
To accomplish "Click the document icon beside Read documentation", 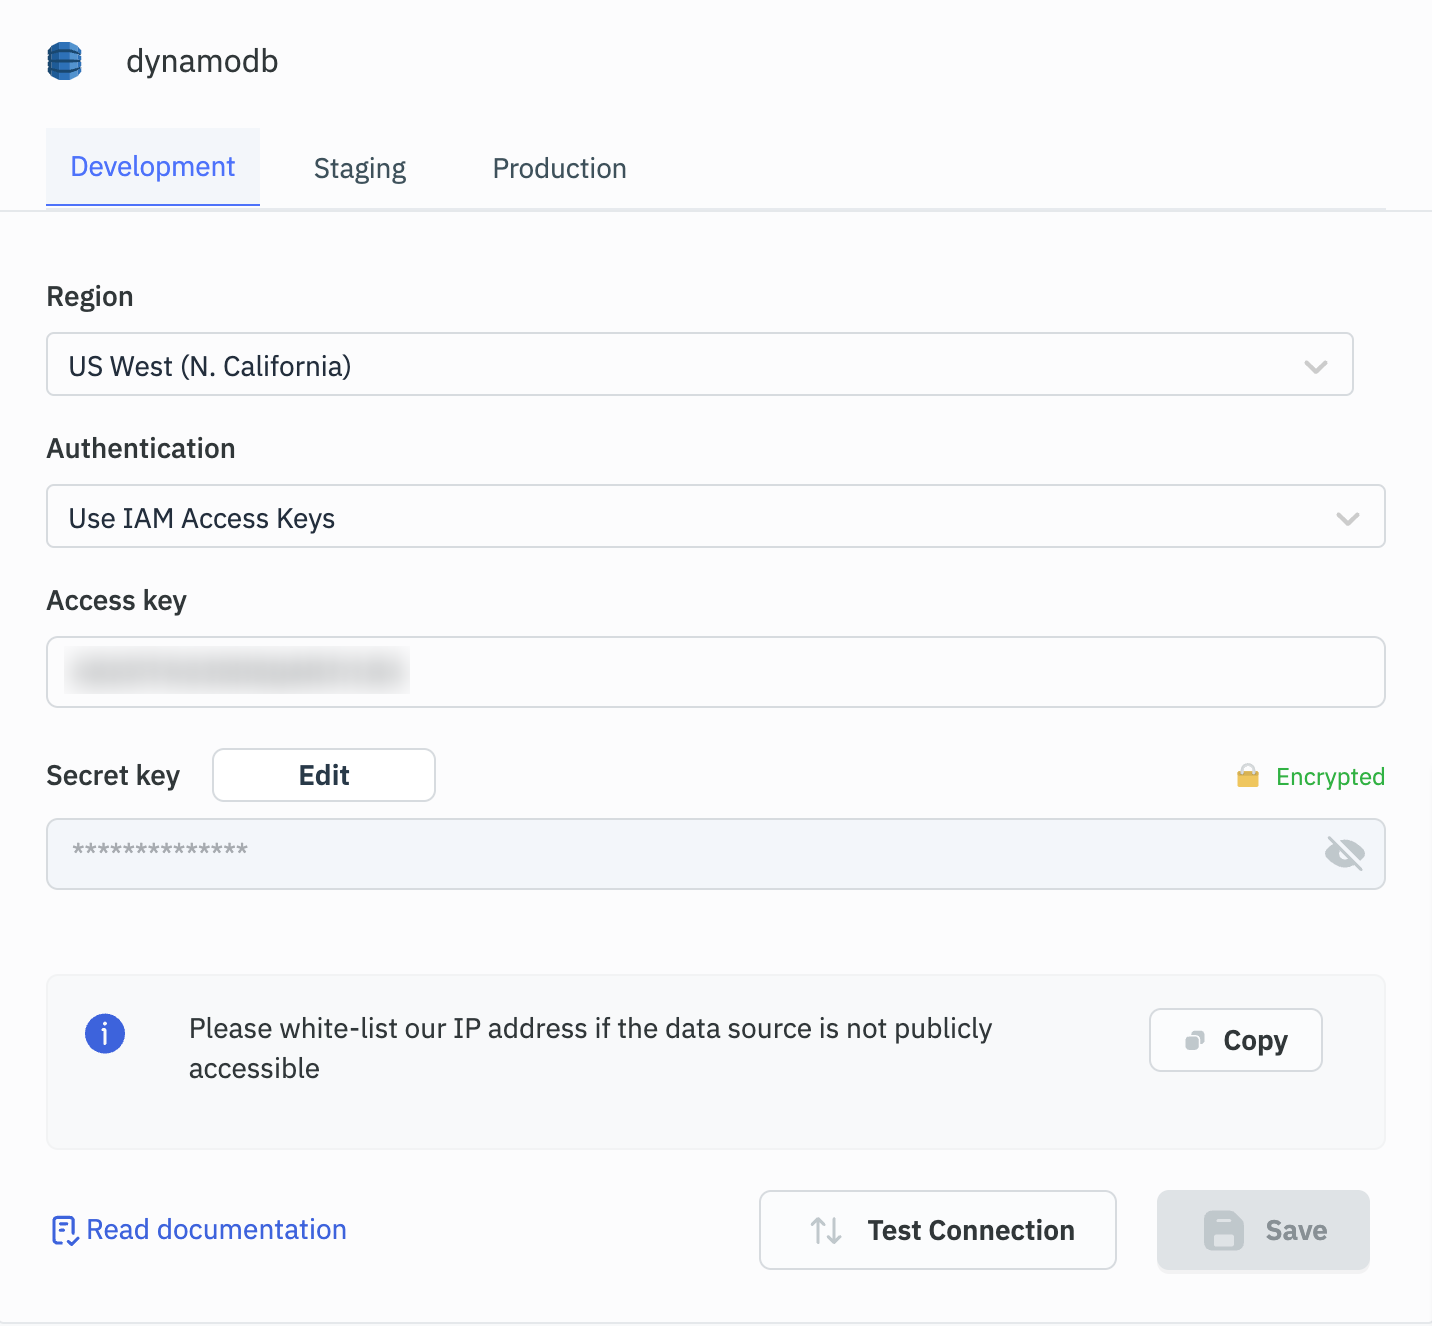I will [x=64, y=1230].
